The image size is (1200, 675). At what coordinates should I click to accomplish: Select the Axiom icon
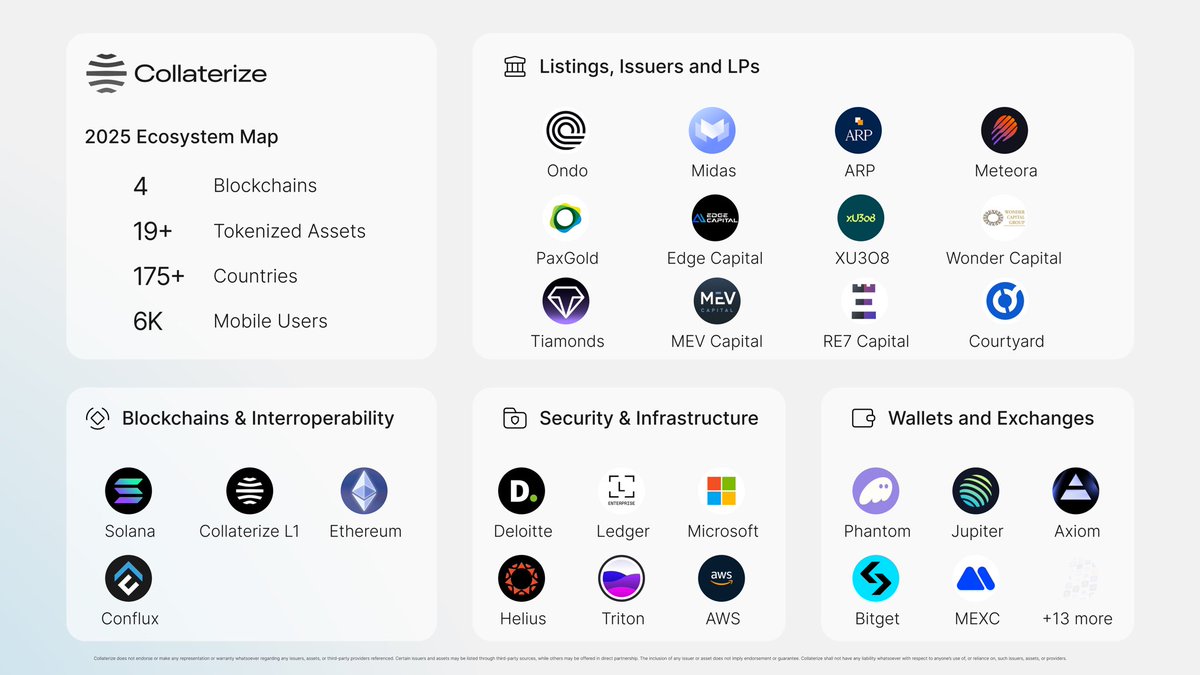[x=1076, y=491]
